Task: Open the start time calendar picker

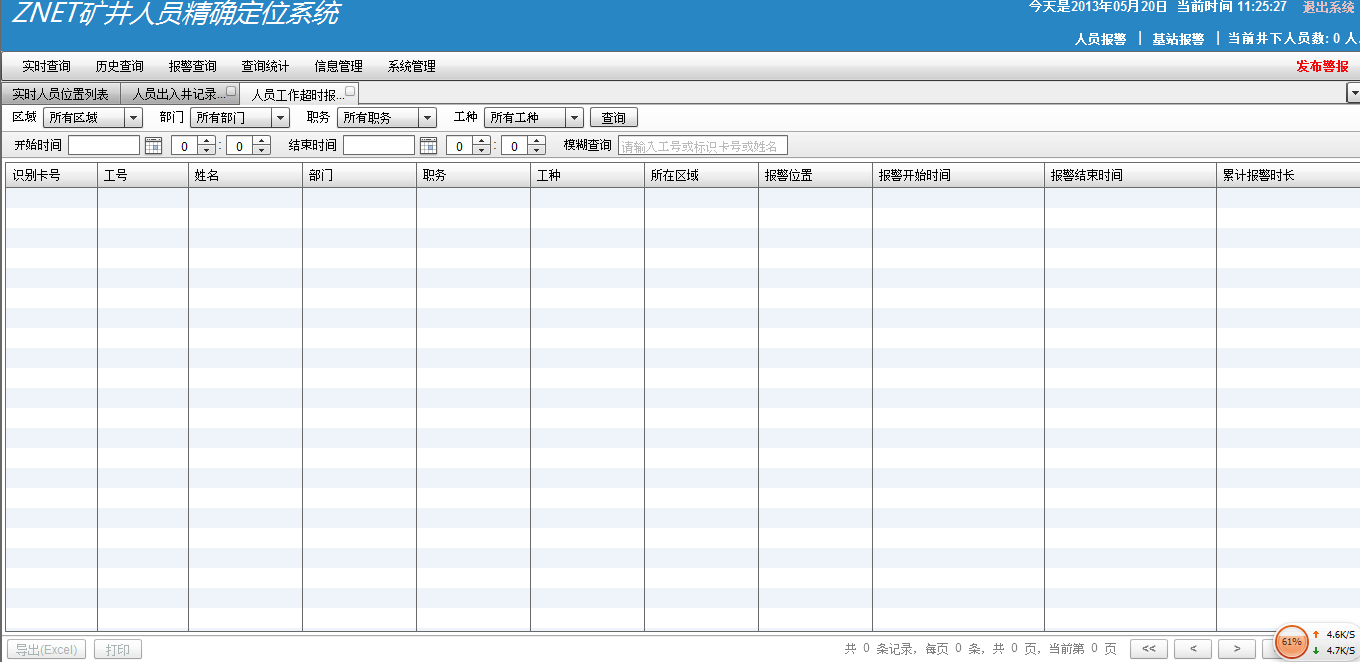Action: click(x=153, y=146)
